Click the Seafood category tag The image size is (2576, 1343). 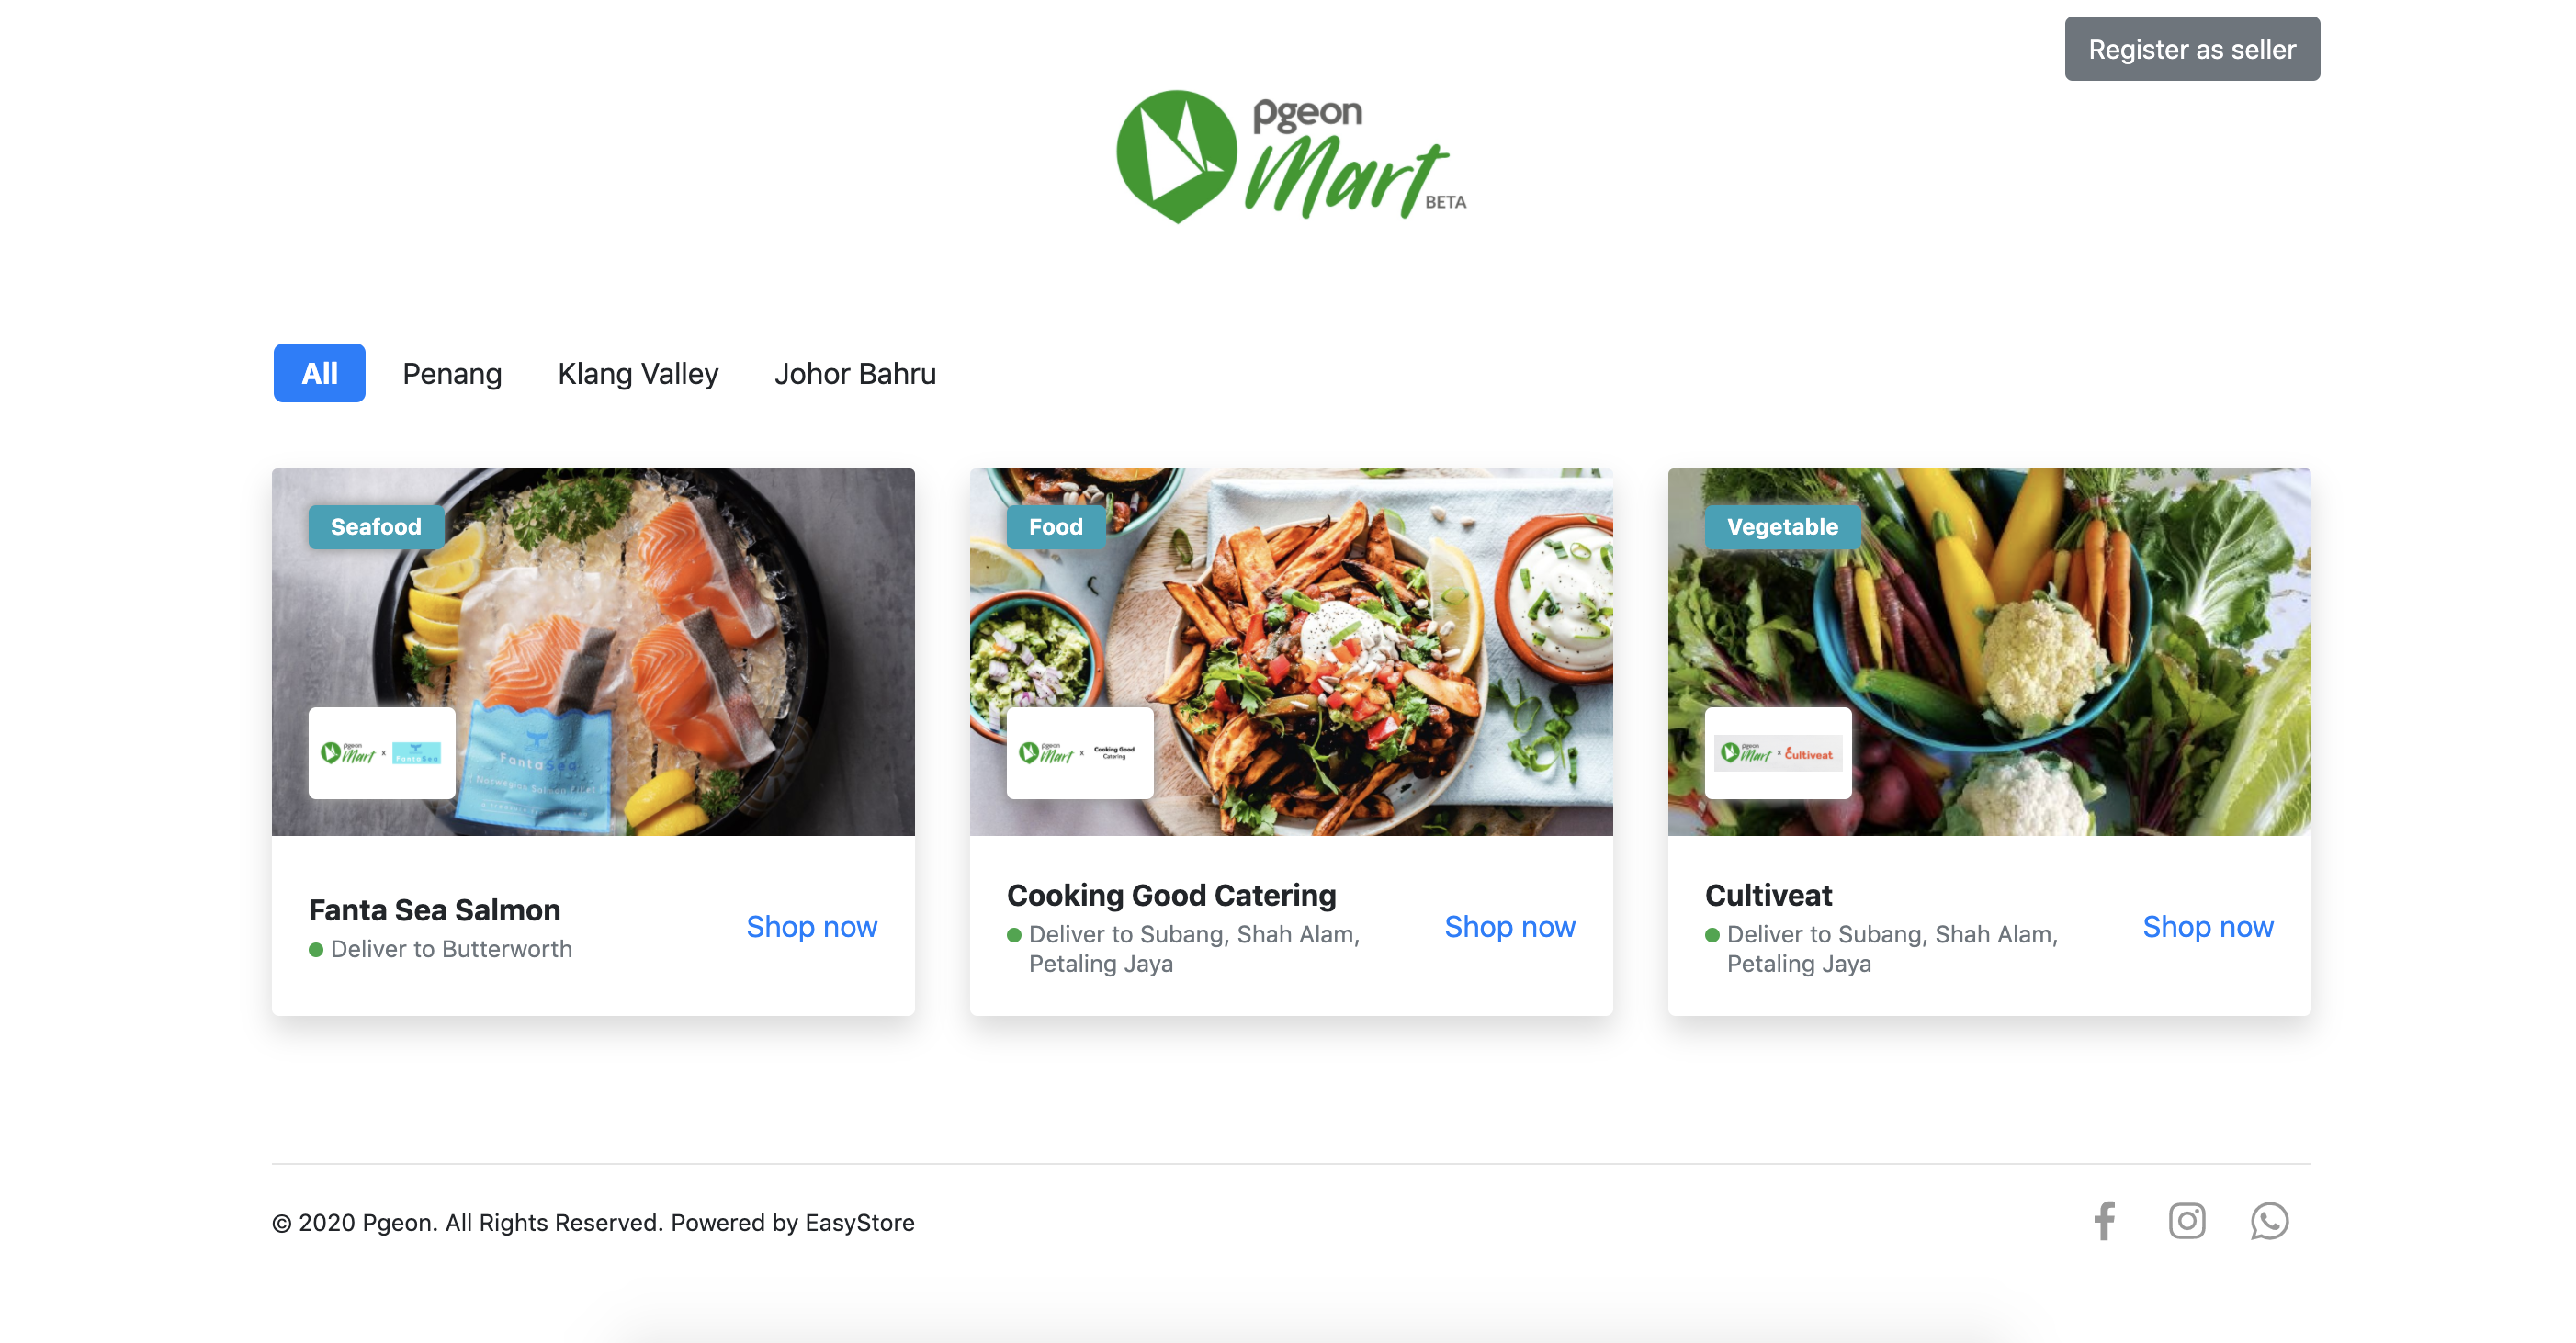376,527
